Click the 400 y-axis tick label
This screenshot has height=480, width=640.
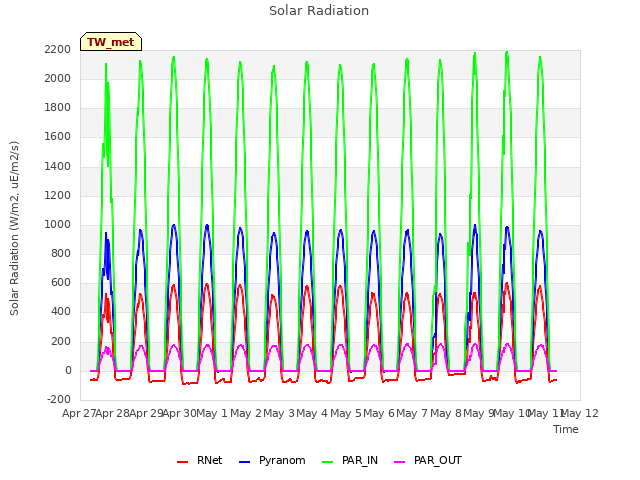point(61,312)
